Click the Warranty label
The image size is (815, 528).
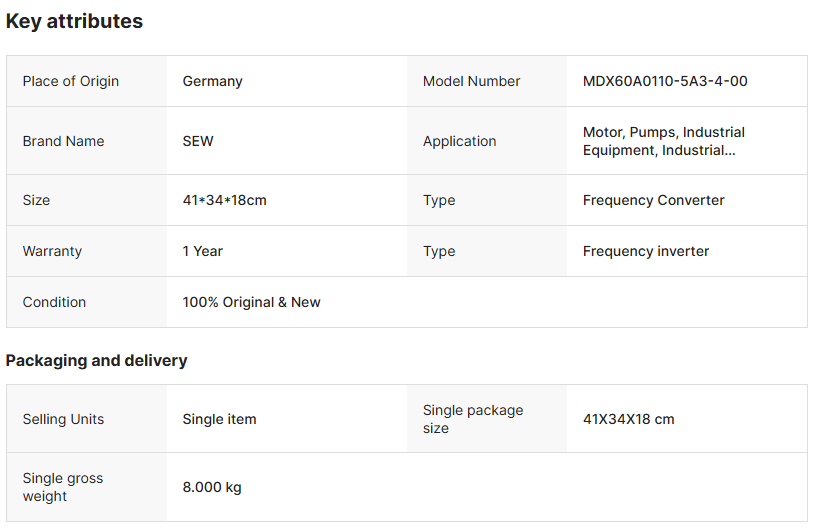coord(52,251)
